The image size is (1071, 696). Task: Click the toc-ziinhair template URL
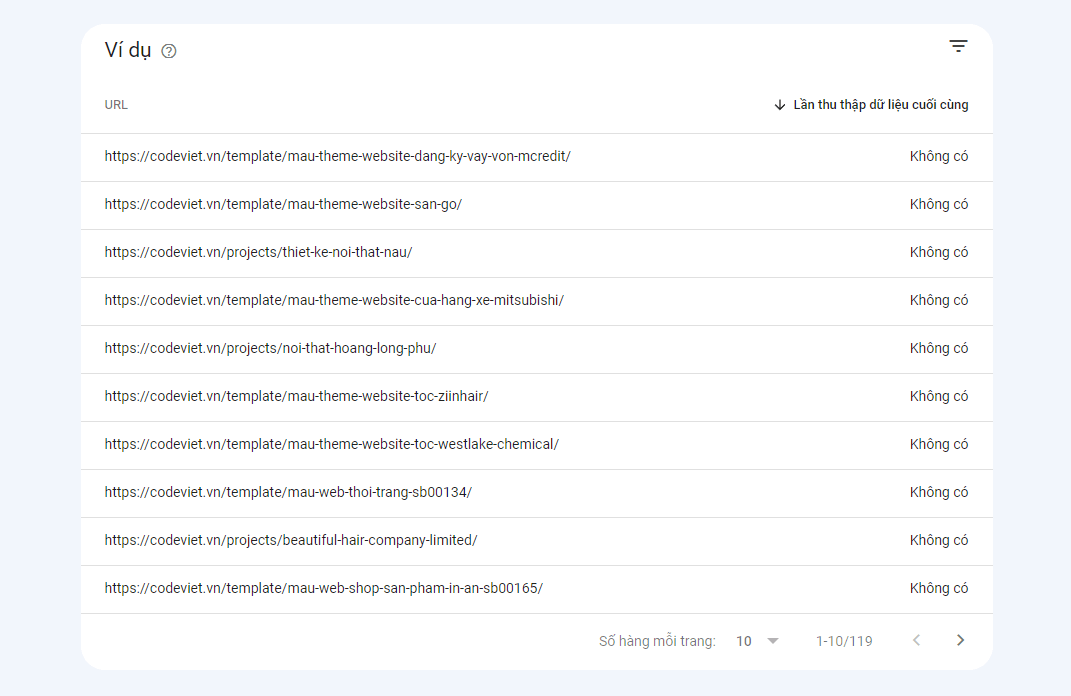[296, 397]
